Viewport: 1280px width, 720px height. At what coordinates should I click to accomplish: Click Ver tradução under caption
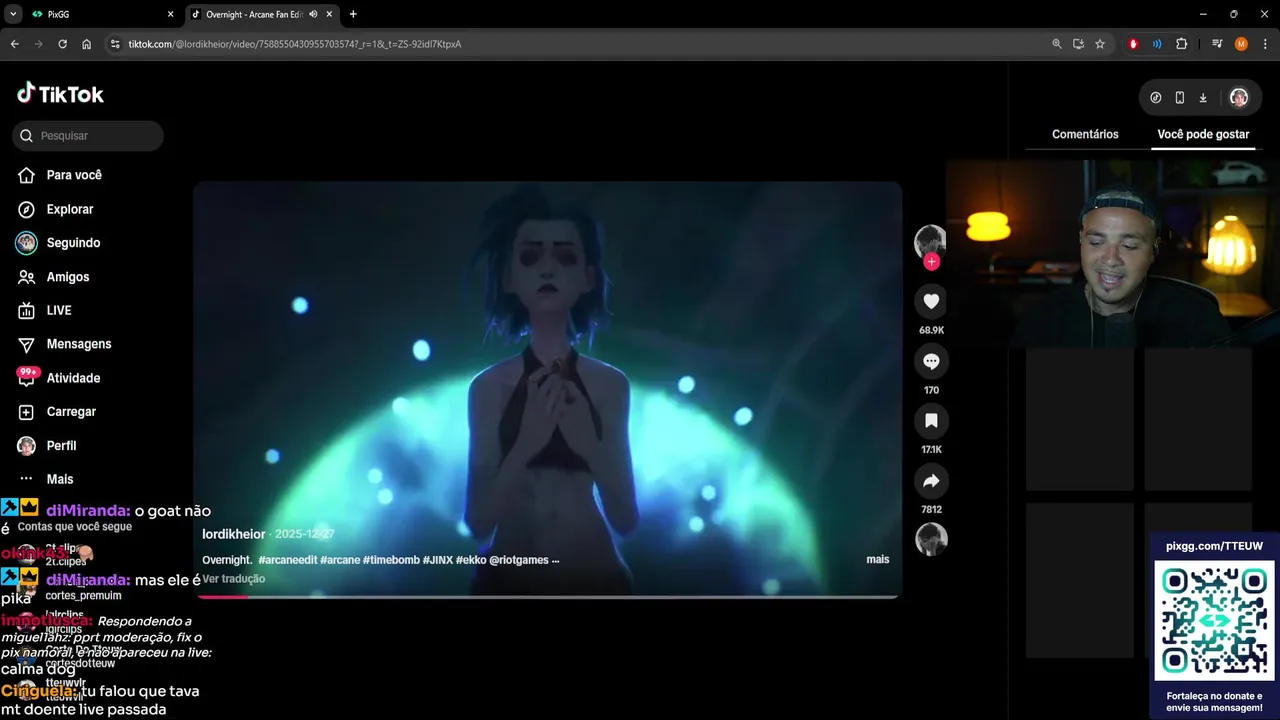(x=234, y=579)
